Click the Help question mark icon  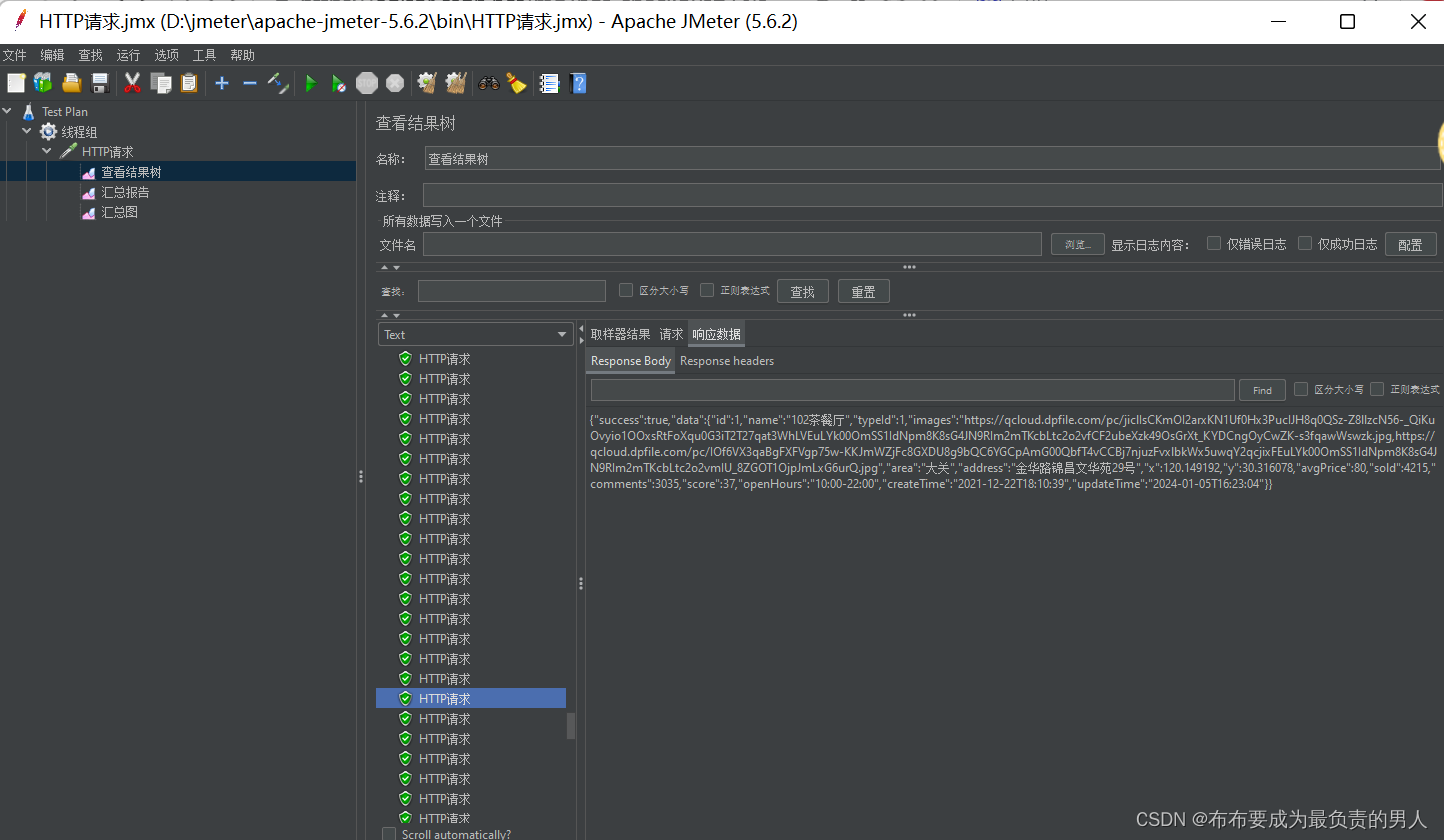[x=578, y=83]
